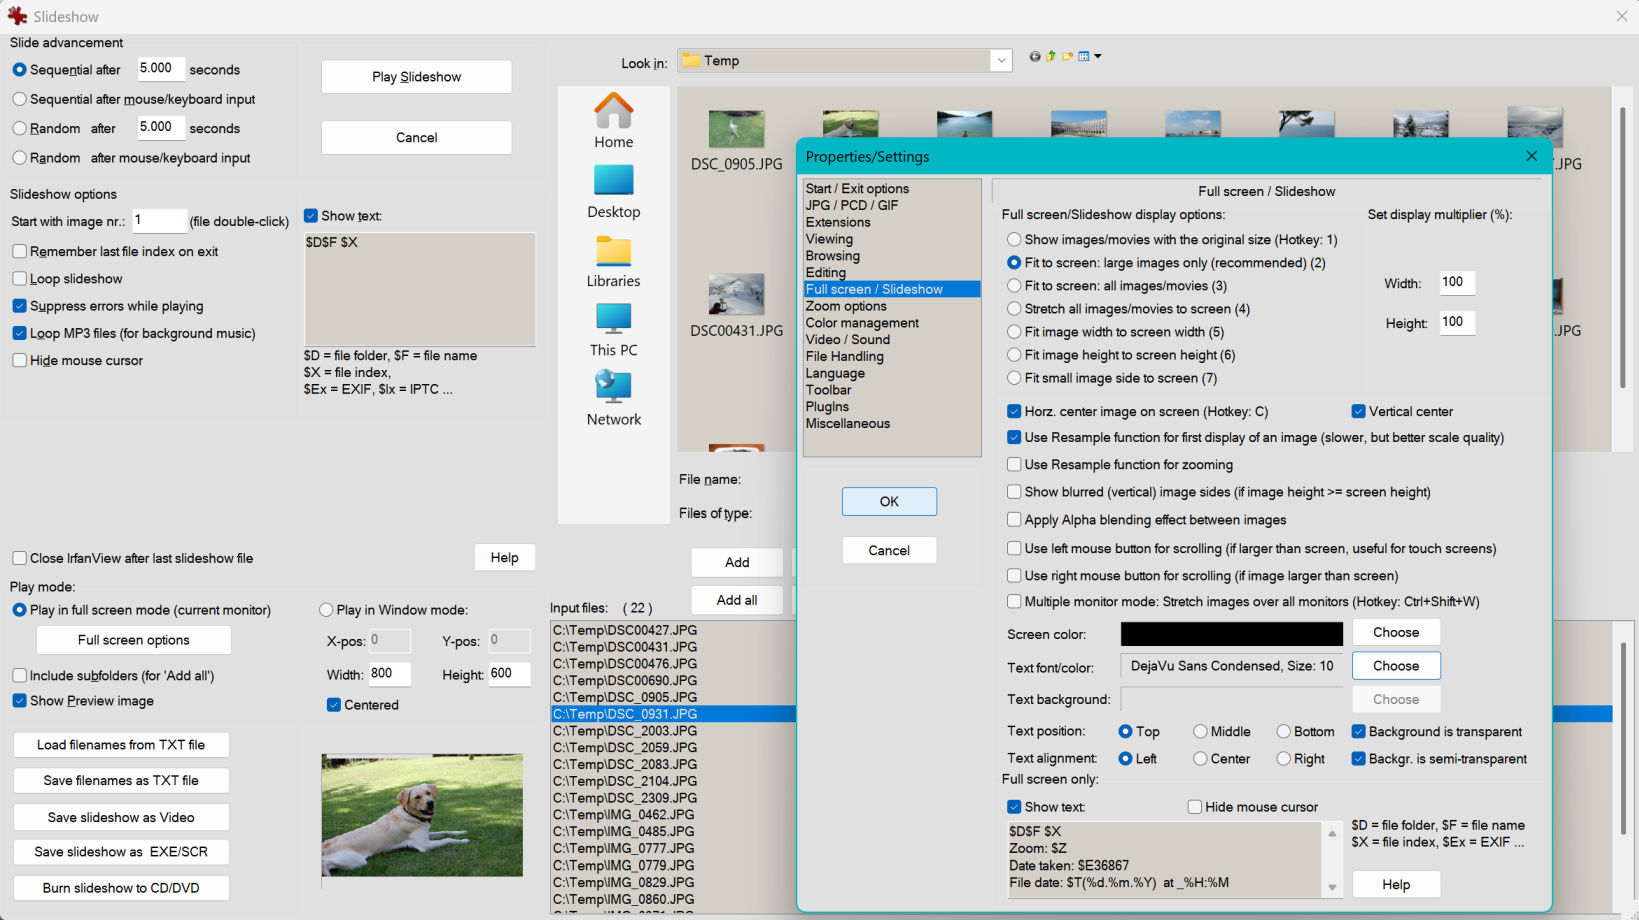Click the DSC_0905.JPG thumbnail

(736, 130)
